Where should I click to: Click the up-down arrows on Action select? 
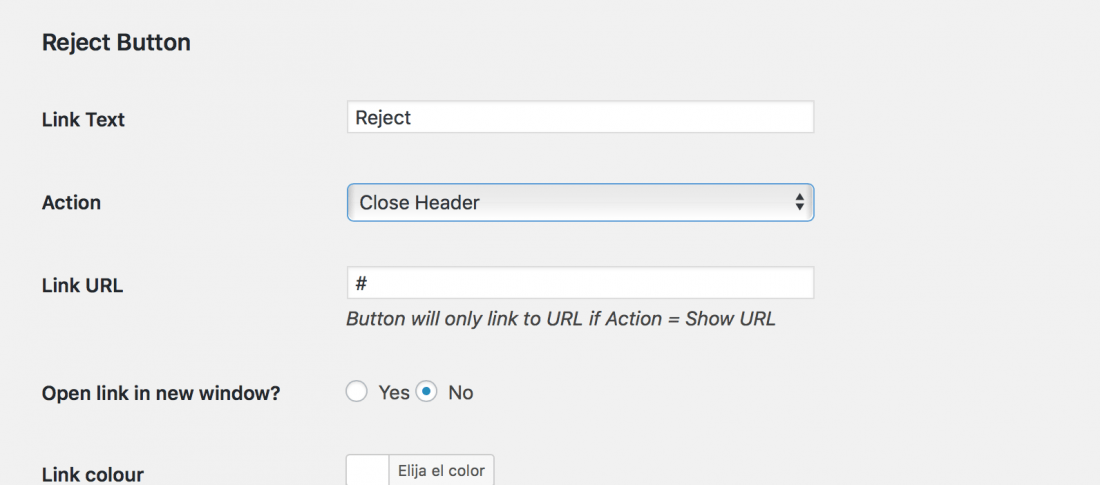coord(799,203)
